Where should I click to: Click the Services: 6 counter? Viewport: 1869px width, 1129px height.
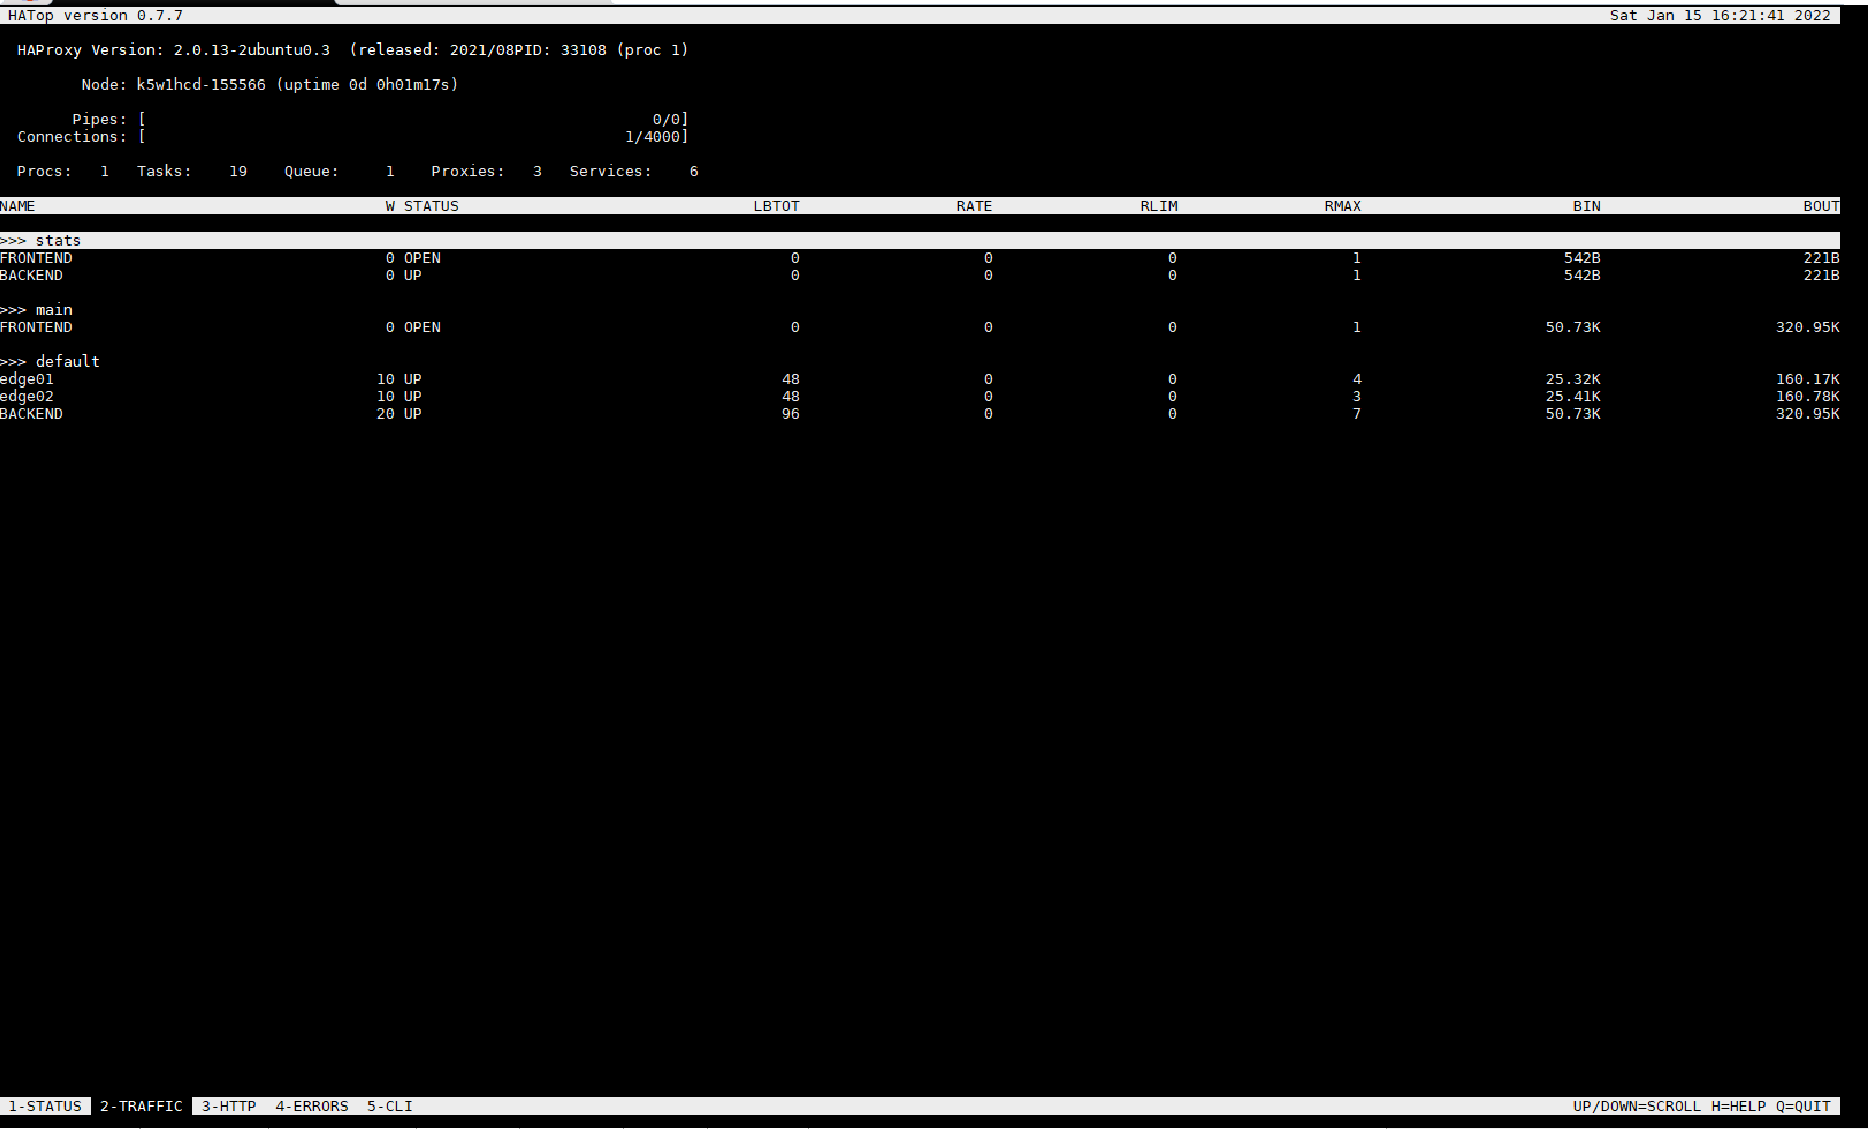pos(634,172)
